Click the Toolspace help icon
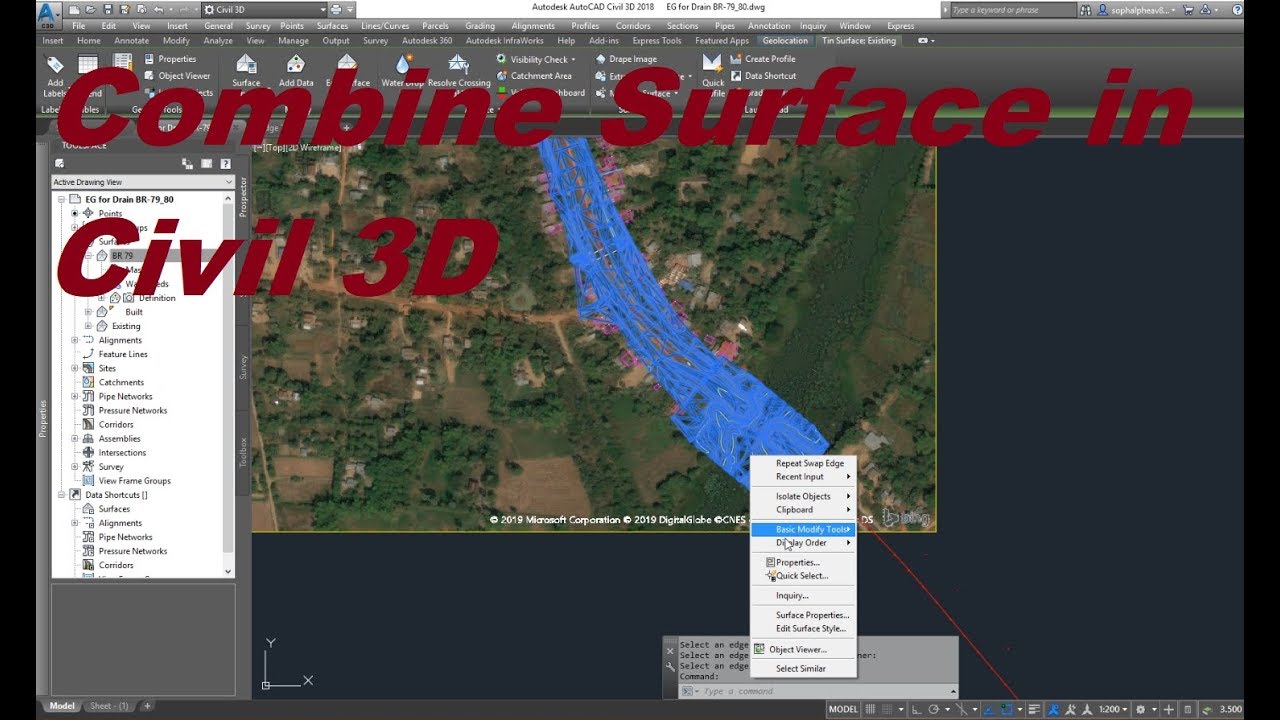The height and width of the screenshot is (720, 1280). [225, 163]
